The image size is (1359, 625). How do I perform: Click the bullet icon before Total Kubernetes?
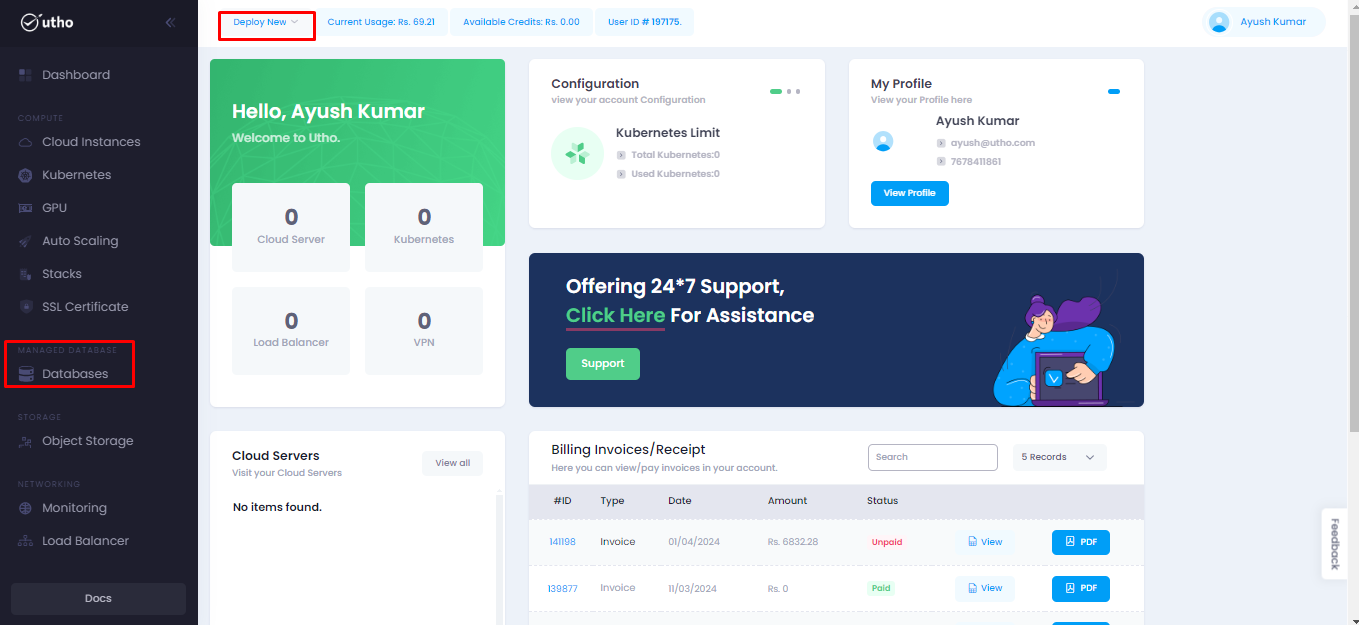pos(621,155)
